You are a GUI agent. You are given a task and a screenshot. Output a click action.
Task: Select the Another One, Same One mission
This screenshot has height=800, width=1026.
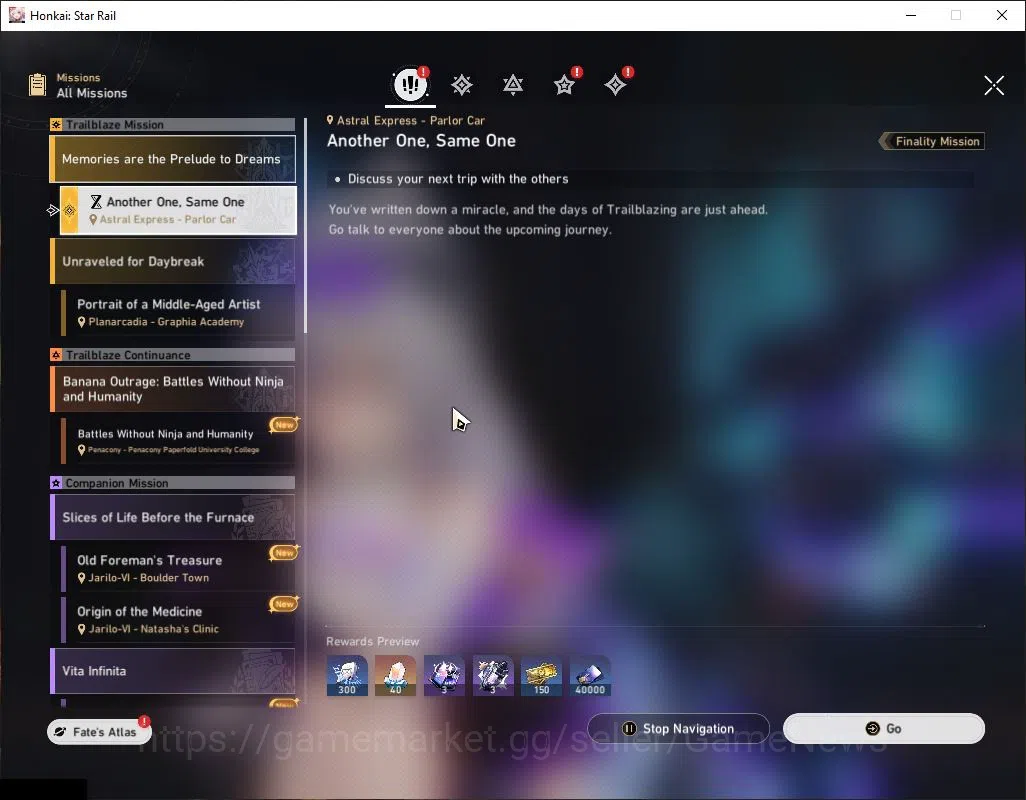pyautogui.click(x=178, y=210)
